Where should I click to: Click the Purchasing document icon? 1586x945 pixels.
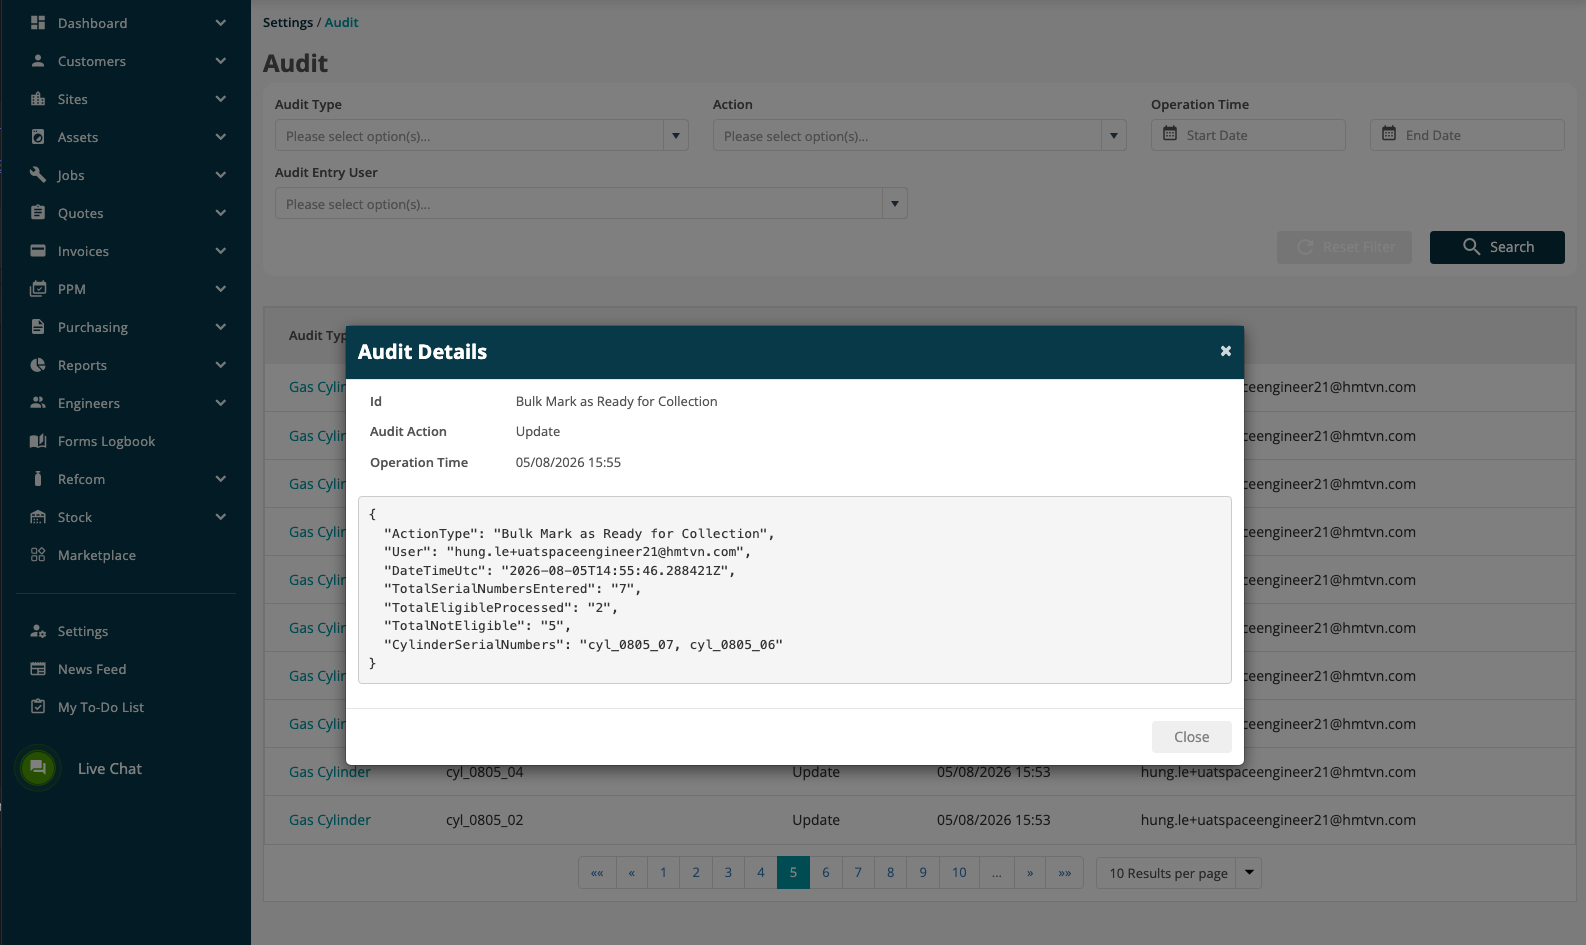click(x=38, y=326)
